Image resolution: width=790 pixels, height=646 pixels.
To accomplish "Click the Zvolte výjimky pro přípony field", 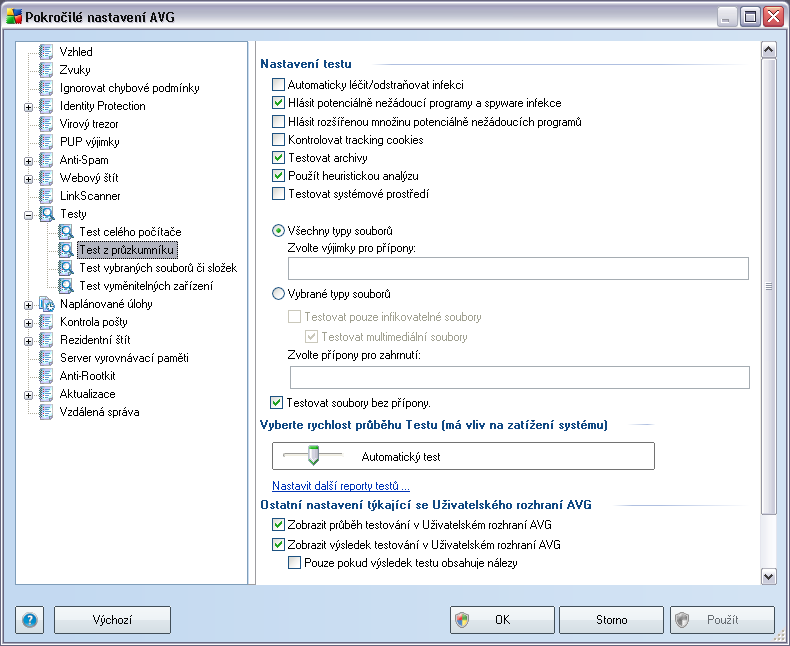I will click(518, 268).
